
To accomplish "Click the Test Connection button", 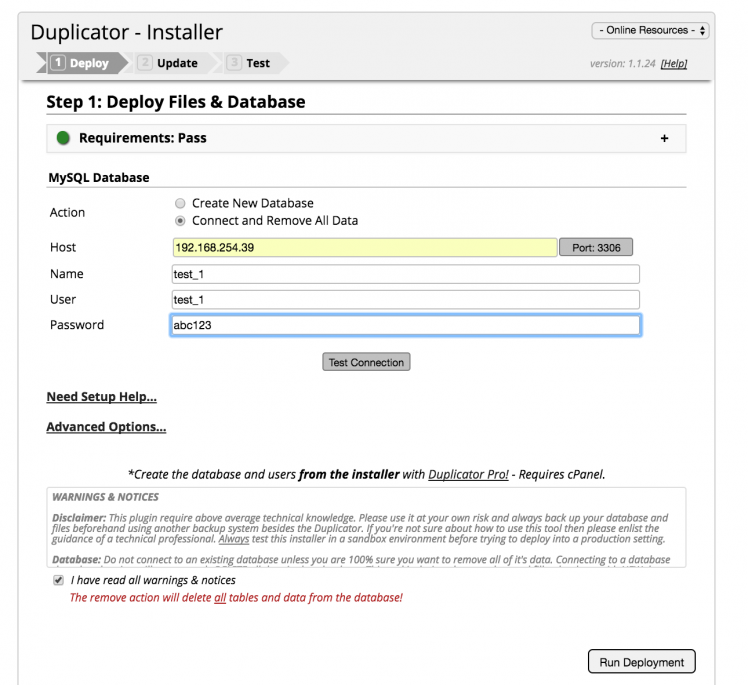I will tap(366, 362).
